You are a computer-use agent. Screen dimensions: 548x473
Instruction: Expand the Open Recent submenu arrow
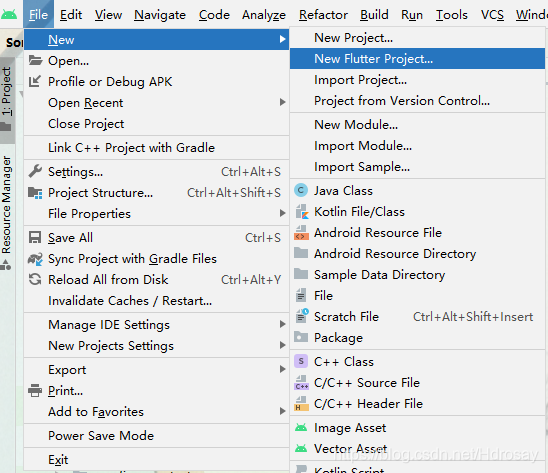[x=282, y=102]
